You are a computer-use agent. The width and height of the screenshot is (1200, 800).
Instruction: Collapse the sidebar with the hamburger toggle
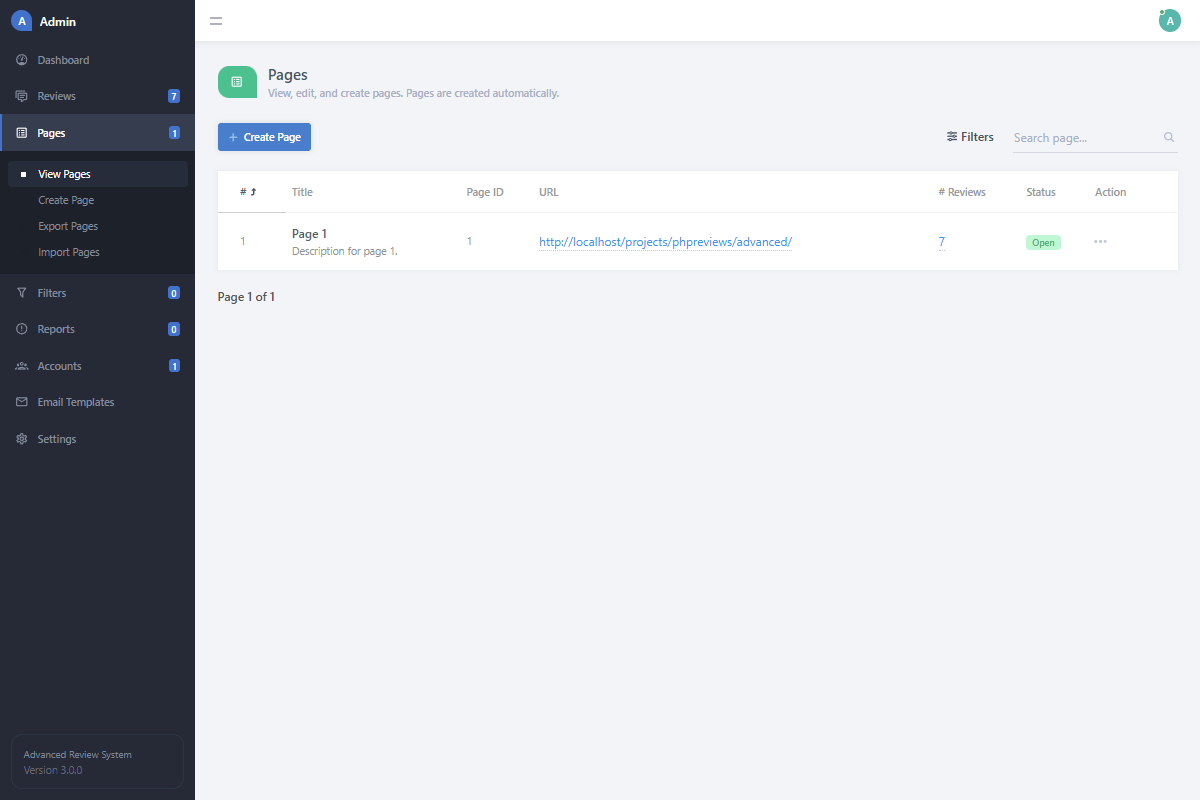tap(216, 20)
